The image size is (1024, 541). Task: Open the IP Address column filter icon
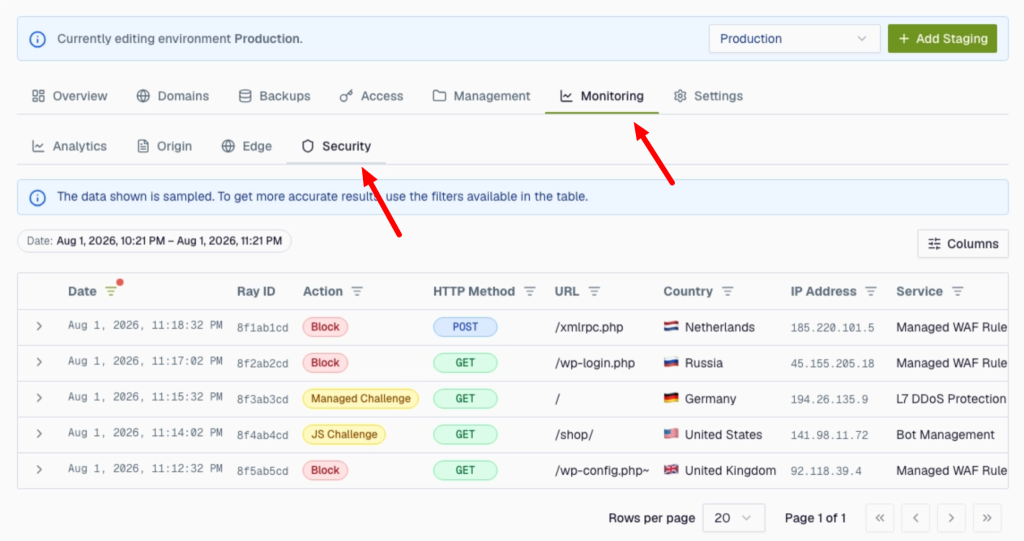point(871,291)
